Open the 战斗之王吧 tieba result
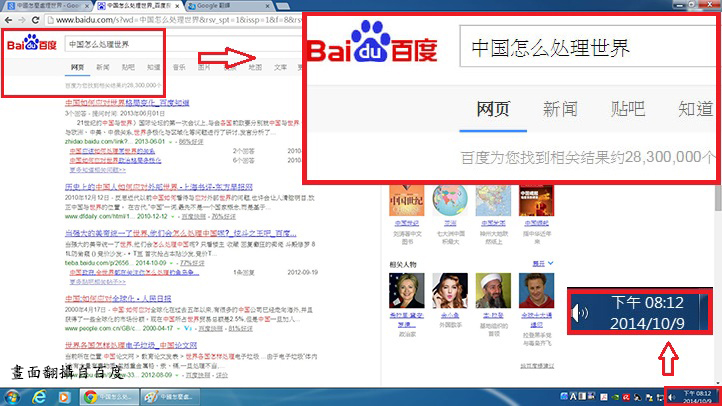This screenshot has height=406, width=722. (180, 233)
